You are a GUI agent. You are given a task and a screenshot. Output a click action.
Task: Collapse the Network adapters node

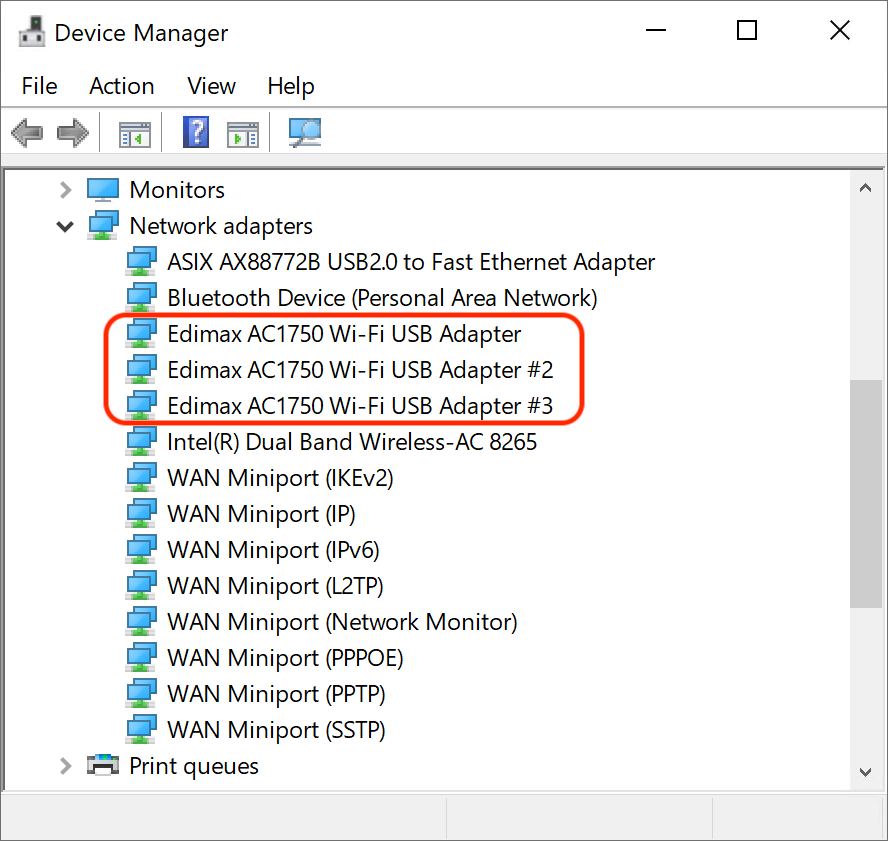pyautogui.click(x=66, y=227)
